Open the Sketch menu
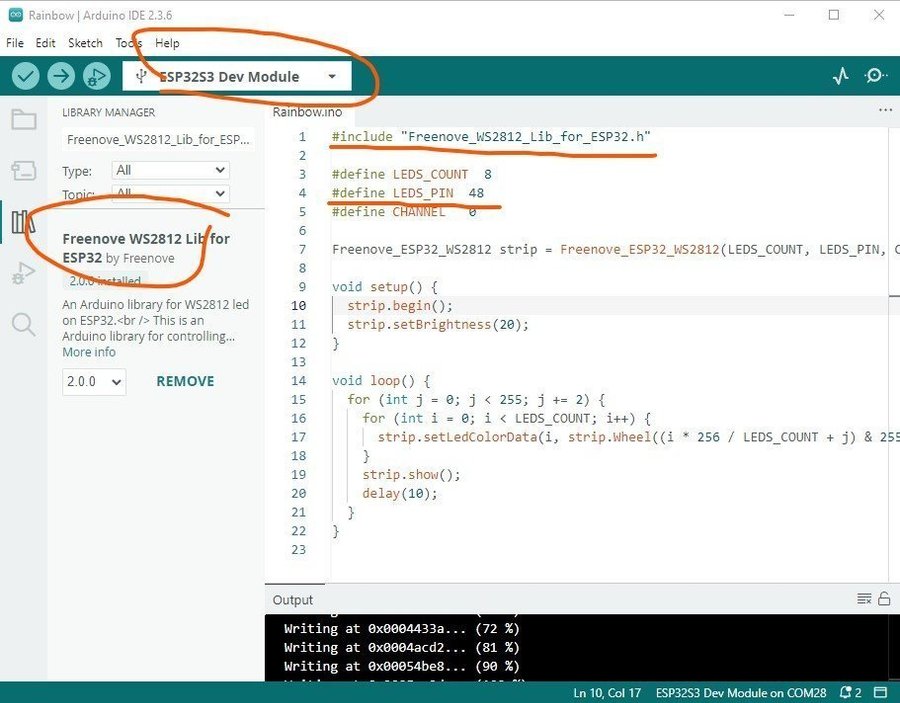900x703 pixels. point(85,43)
